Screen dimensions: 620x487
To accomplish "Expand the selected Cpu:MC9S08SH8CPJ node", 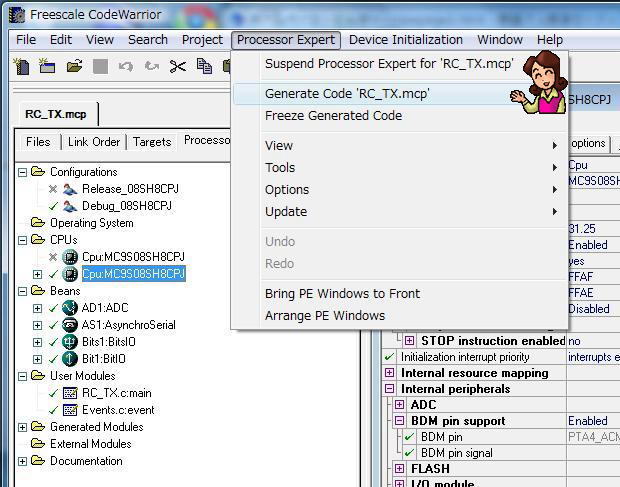I will 37,274.
